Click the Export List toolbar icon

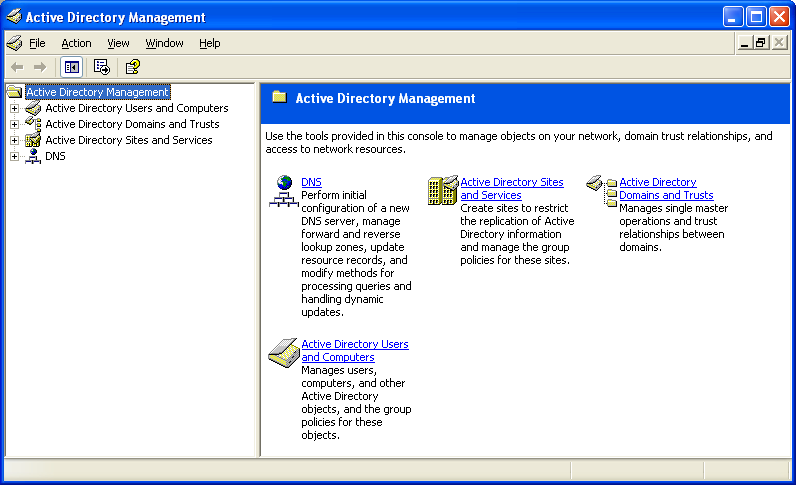pos(102,67)
